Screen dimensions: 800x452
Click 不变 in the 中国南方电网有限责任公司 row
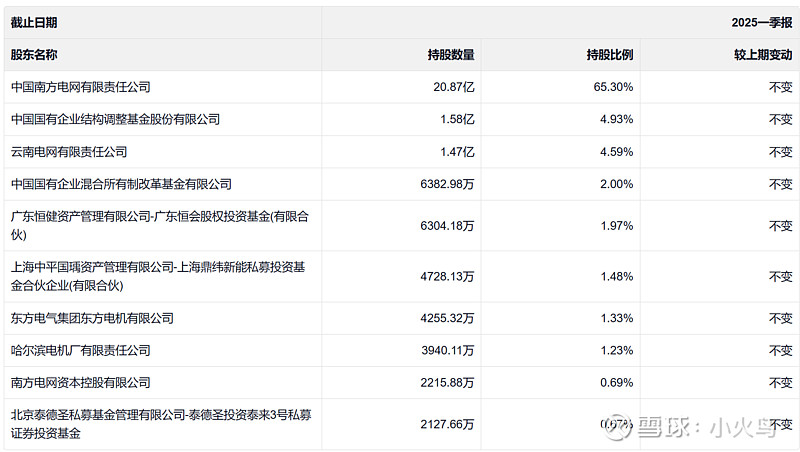pyautogui.click(x=781, y=87)
